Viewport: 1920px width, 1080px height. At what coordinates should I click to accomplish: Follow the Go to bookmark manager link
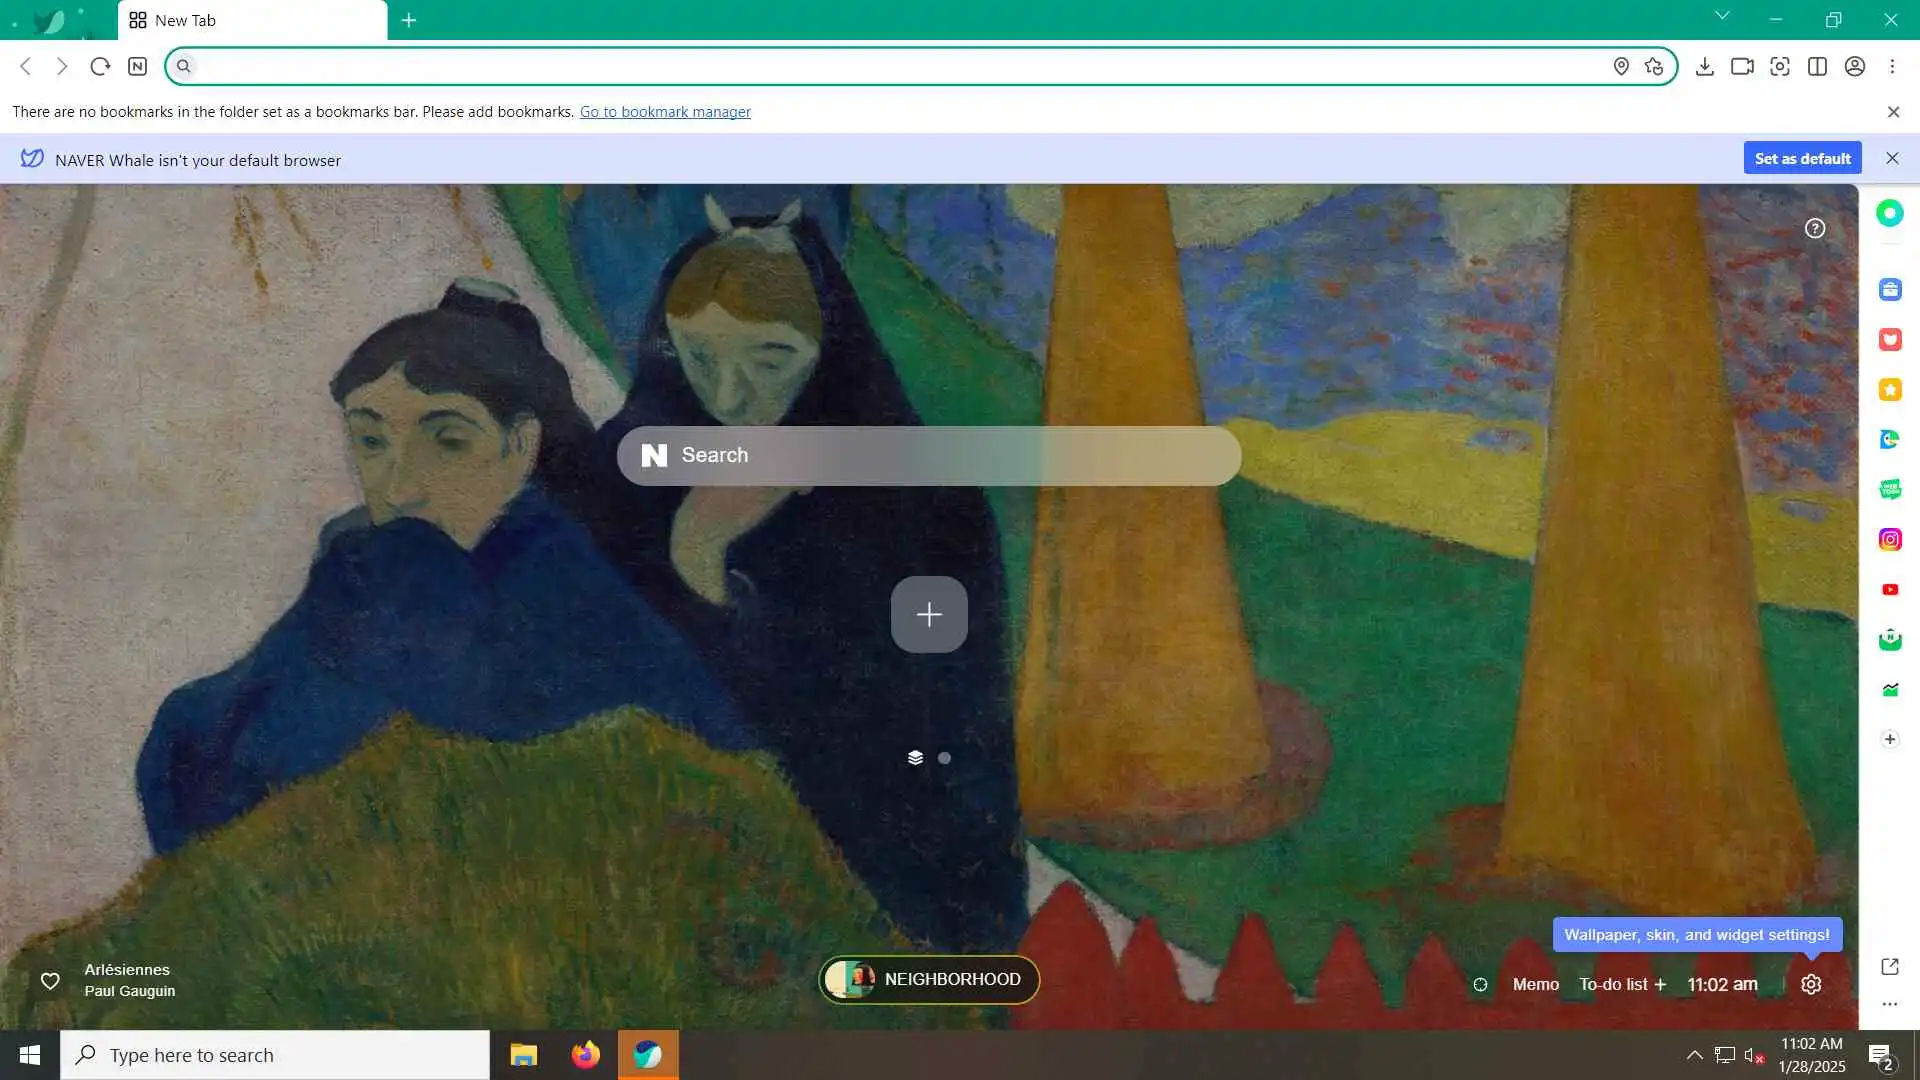(x=665, y=112)
